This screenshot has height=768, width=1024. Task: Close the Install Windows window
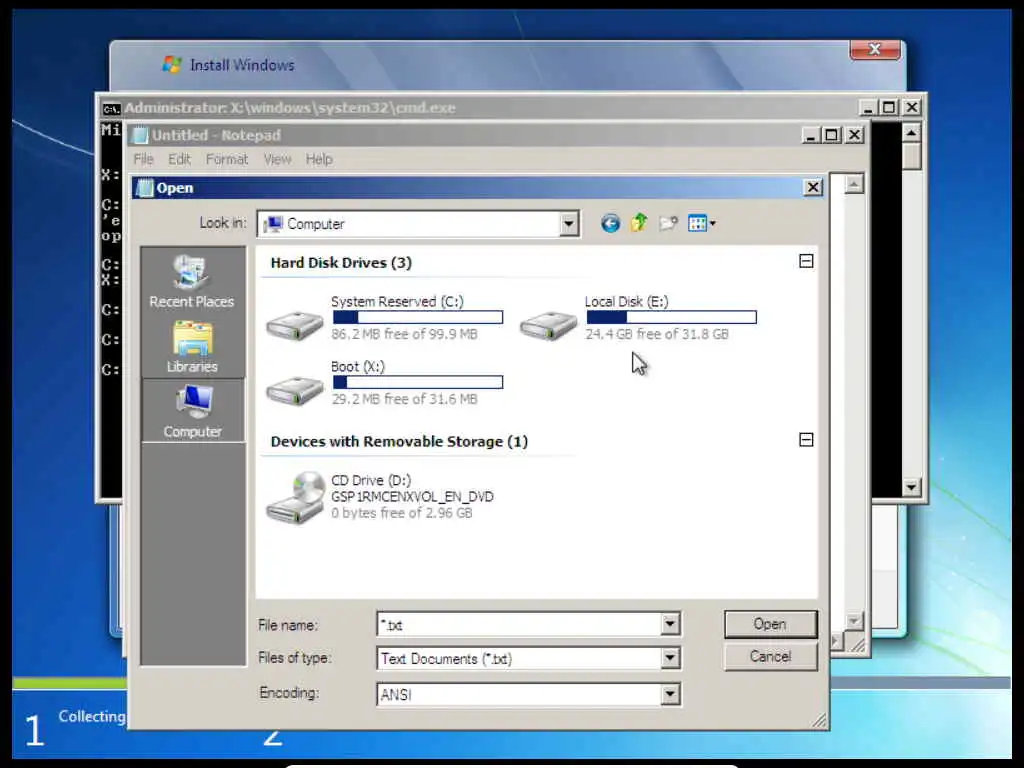coord(875,50)
